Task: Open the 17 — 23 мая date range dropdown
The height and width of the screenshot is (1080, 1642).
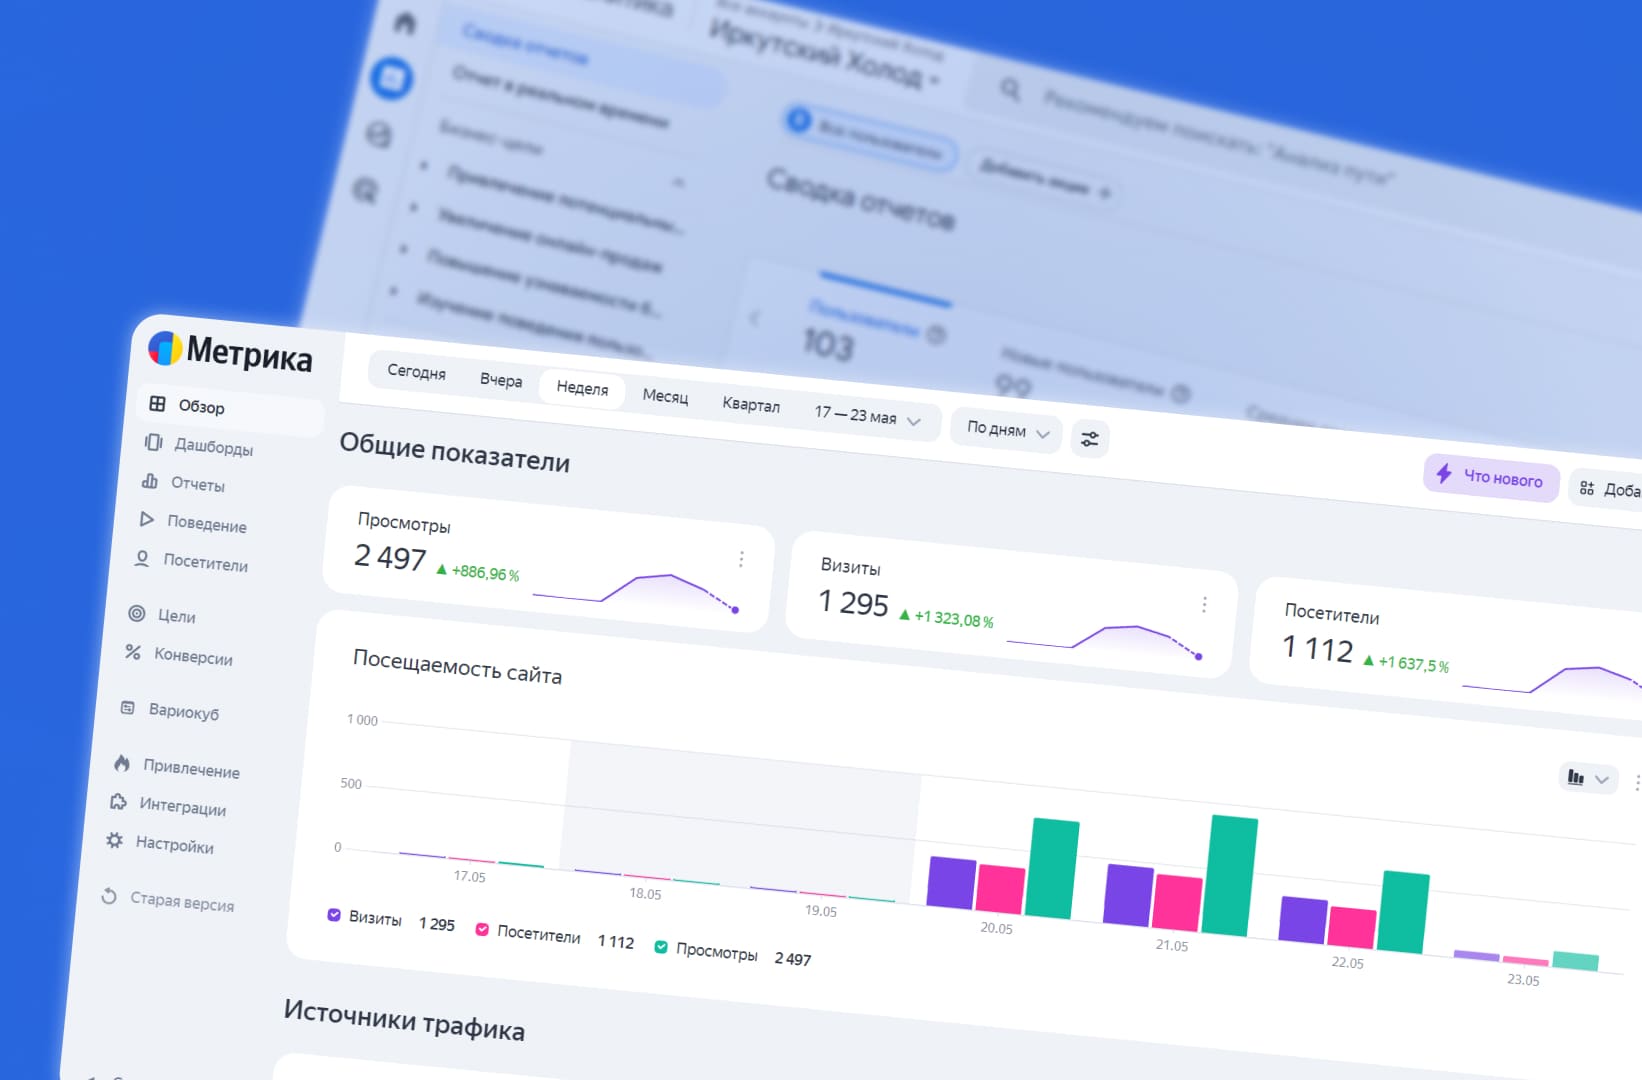Action: pyautogui.click(x=867, y=417)
